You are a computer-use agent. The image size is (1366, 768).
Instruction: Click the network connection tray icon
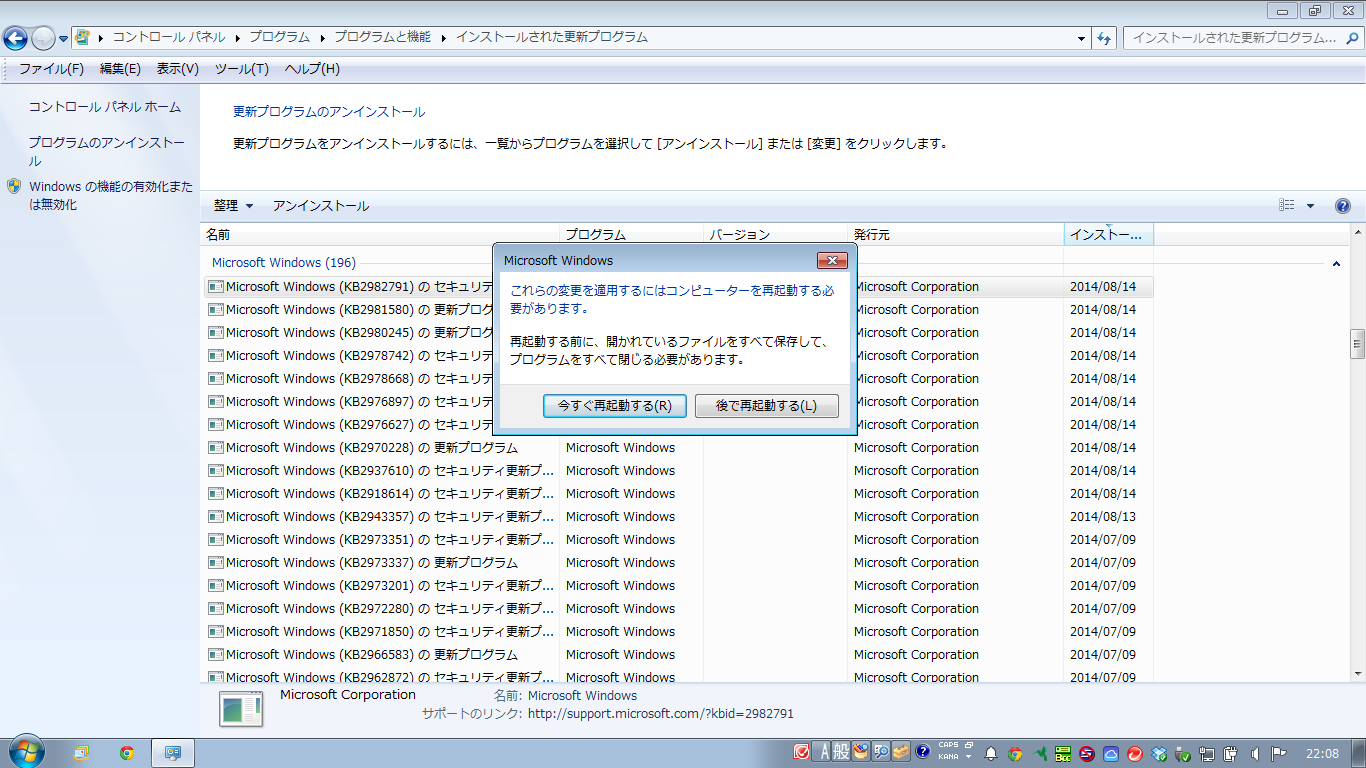[x=1207, y=754]
